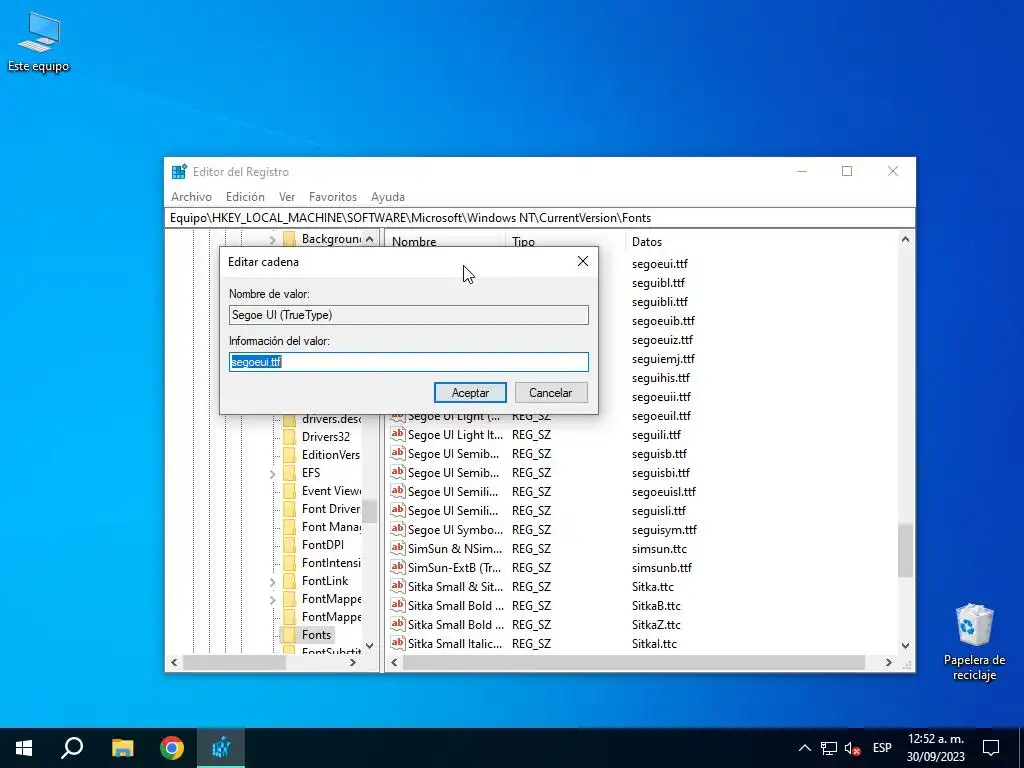Click values list horizontal scrollbar thumb
Screen dimensions: 1024x768
pyautogui.click(x=633, y=662)
